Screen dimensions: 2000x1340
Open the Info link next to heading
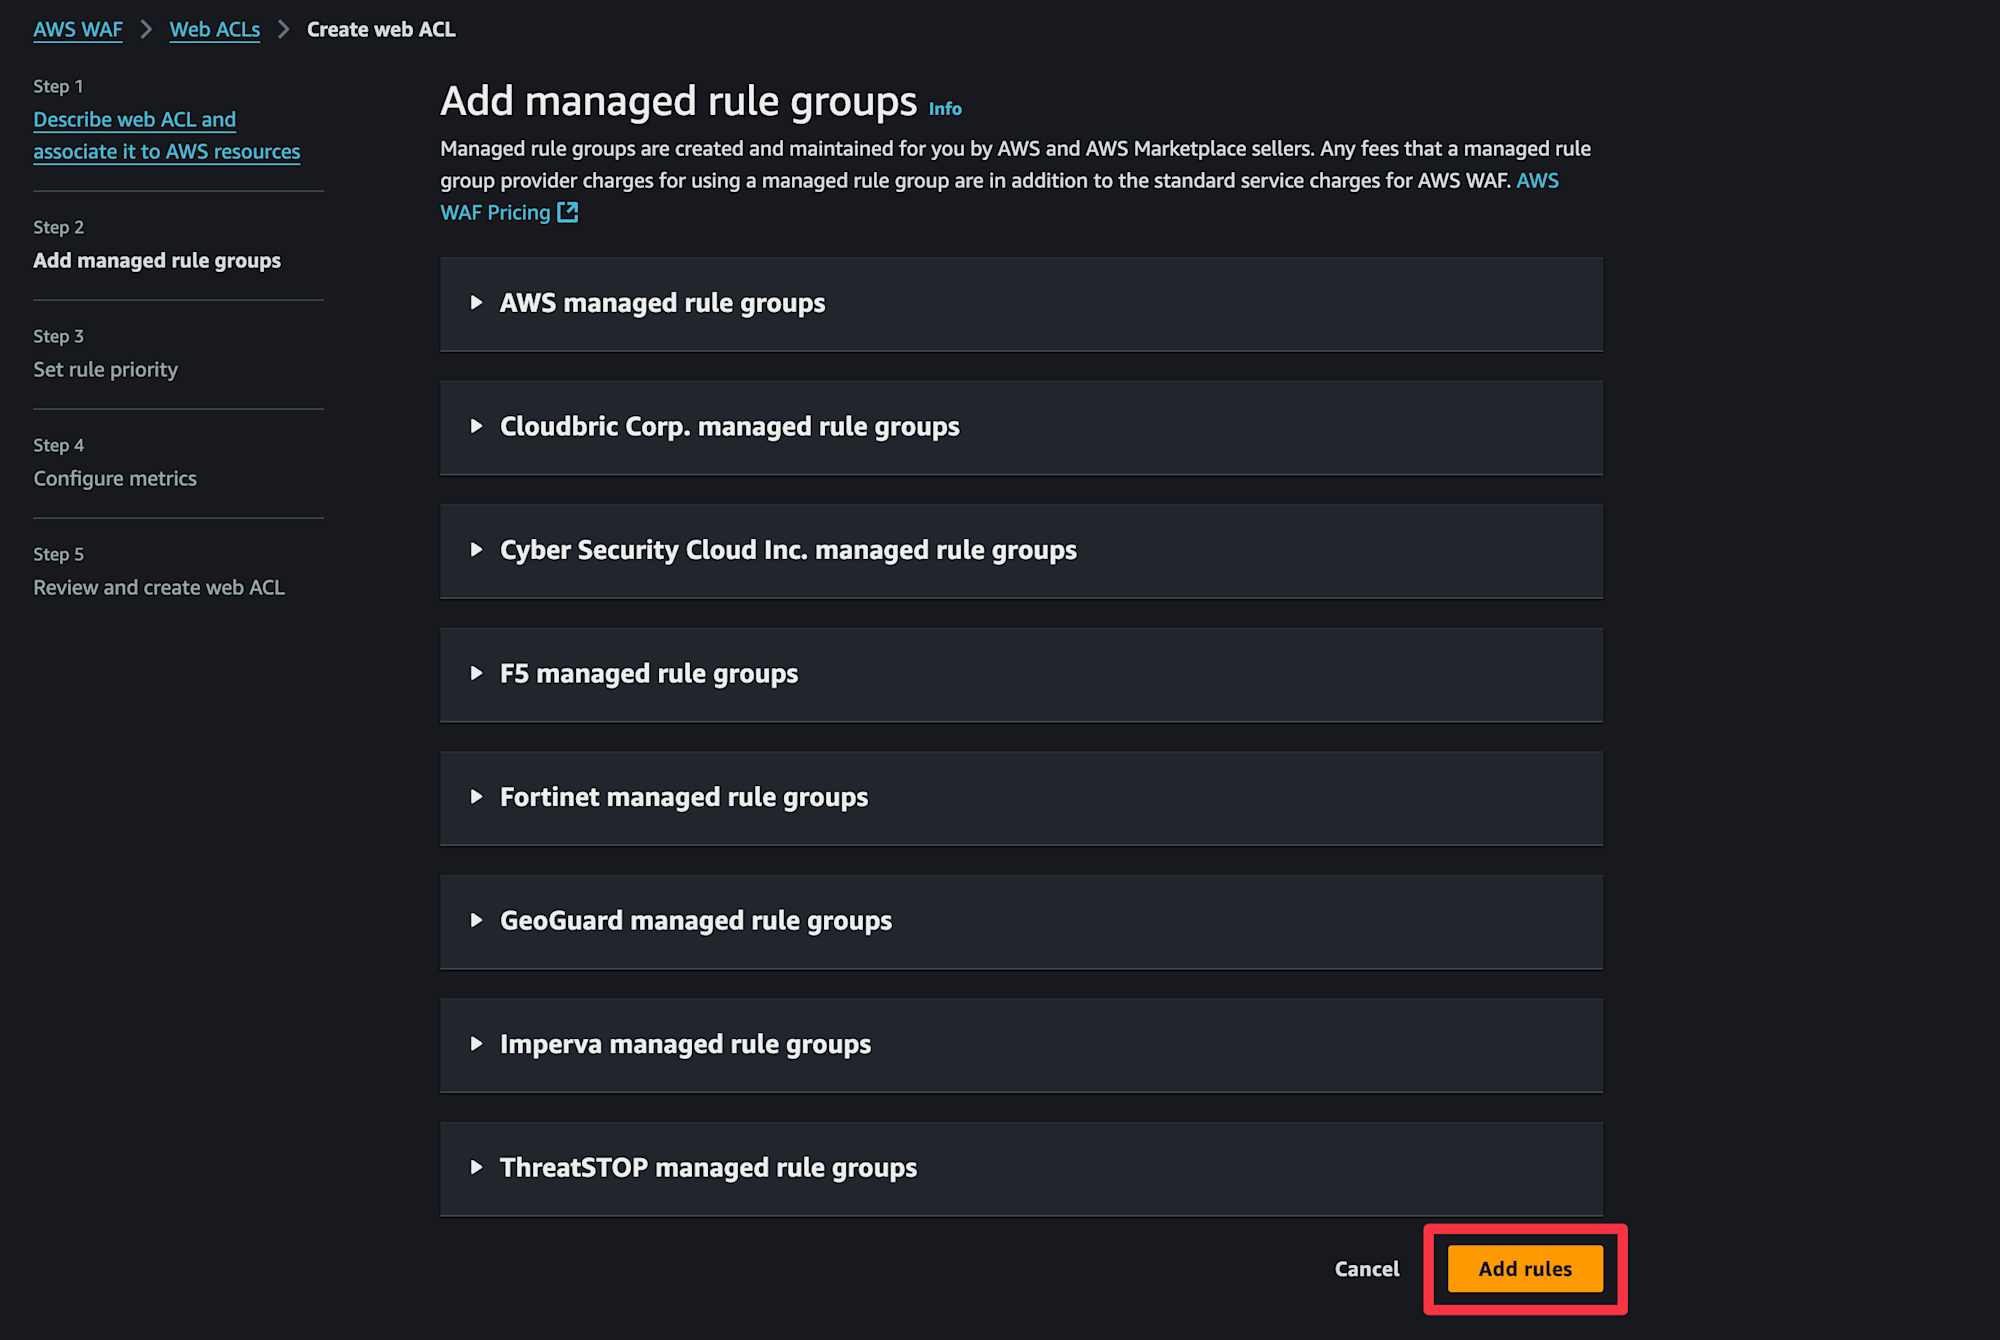(945, 109)
